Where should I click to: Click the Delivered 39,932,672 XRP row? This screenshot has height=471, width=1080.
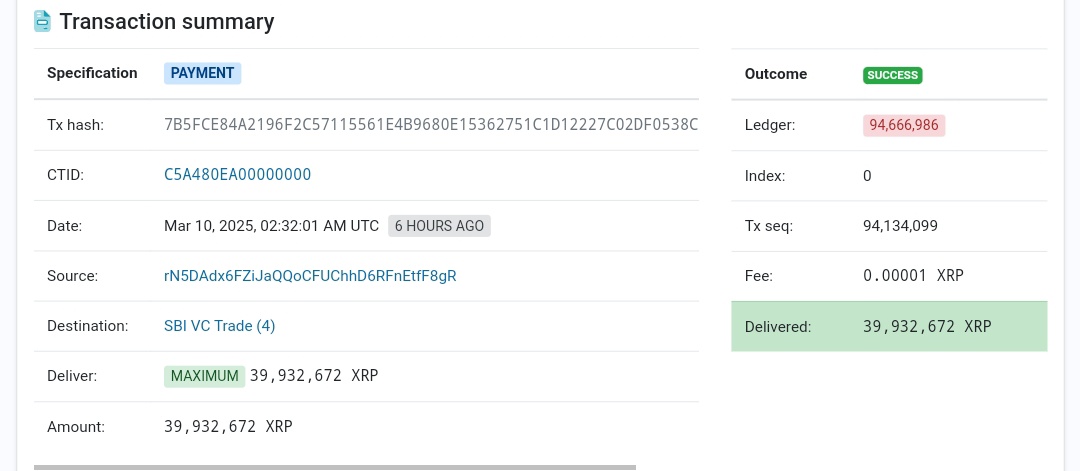(889, 326)
